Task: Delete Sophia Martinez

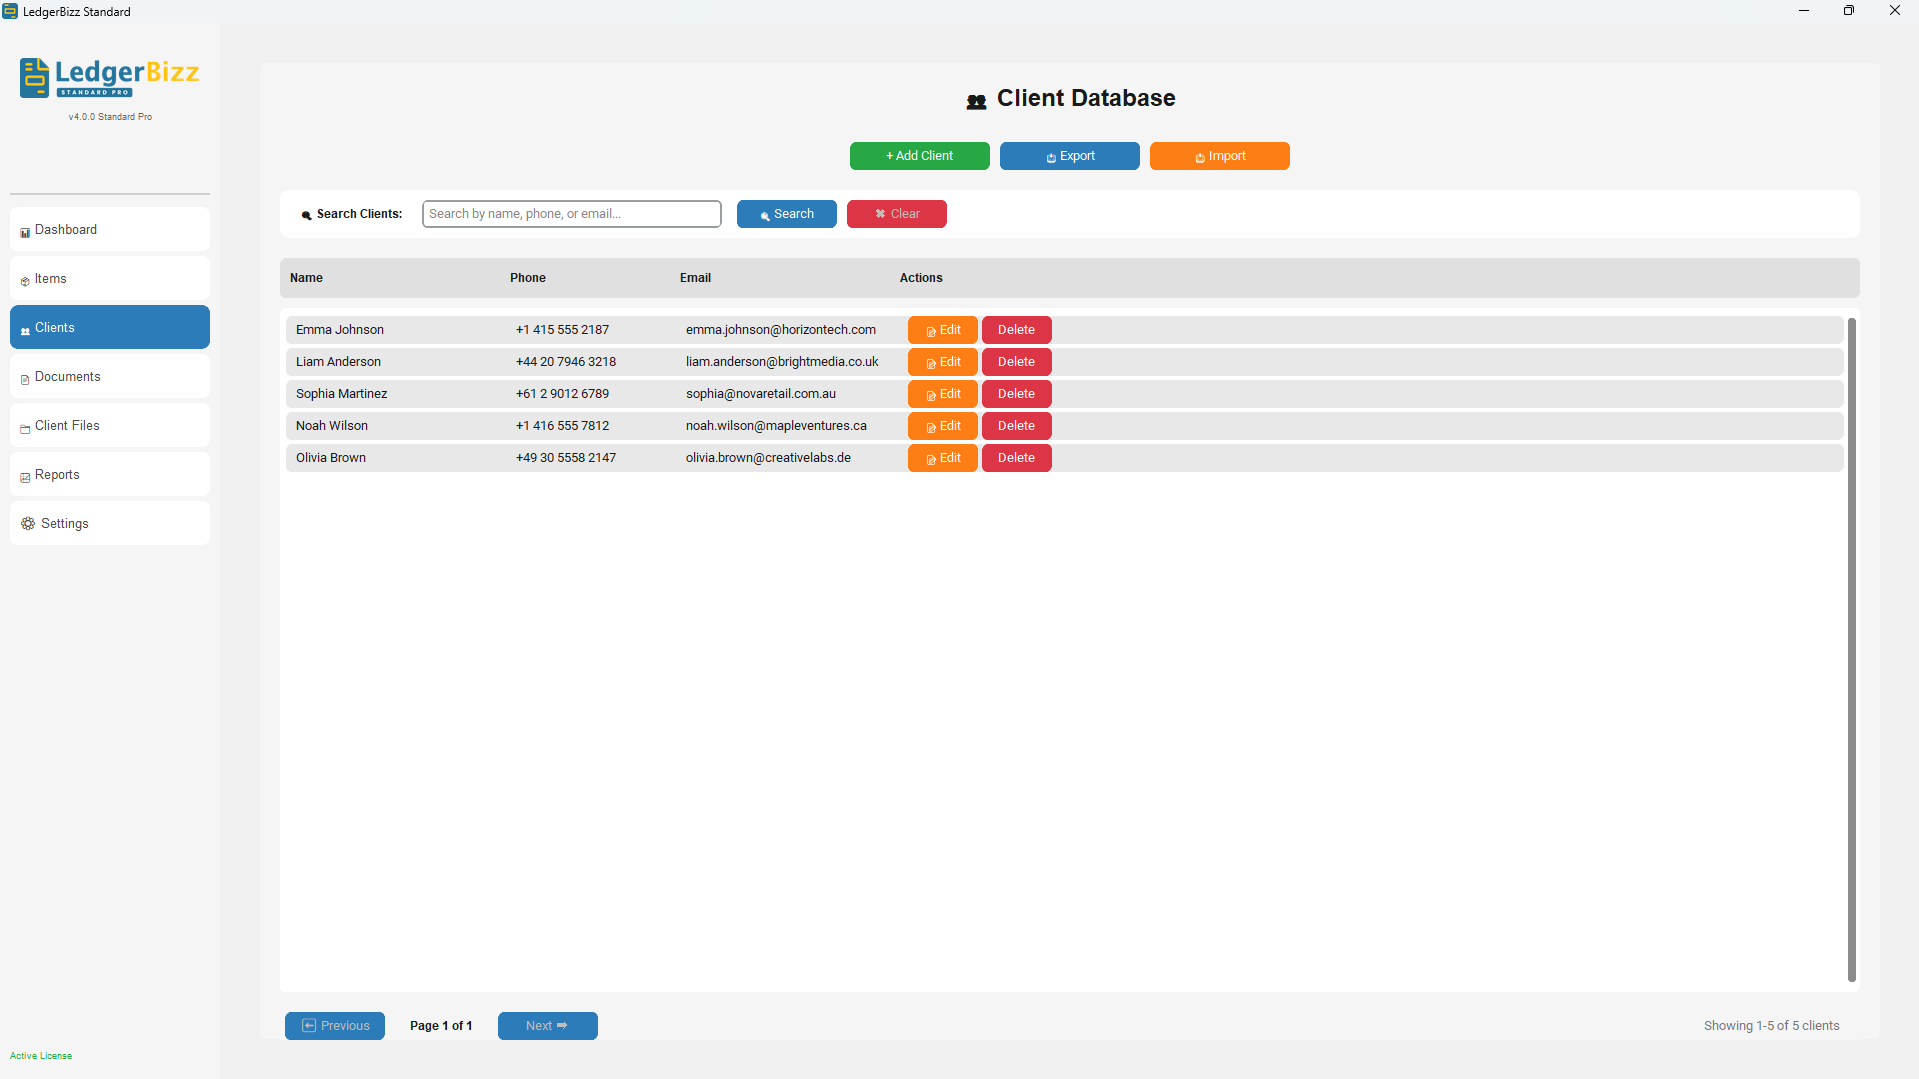Action: [x=1016, y=394]
